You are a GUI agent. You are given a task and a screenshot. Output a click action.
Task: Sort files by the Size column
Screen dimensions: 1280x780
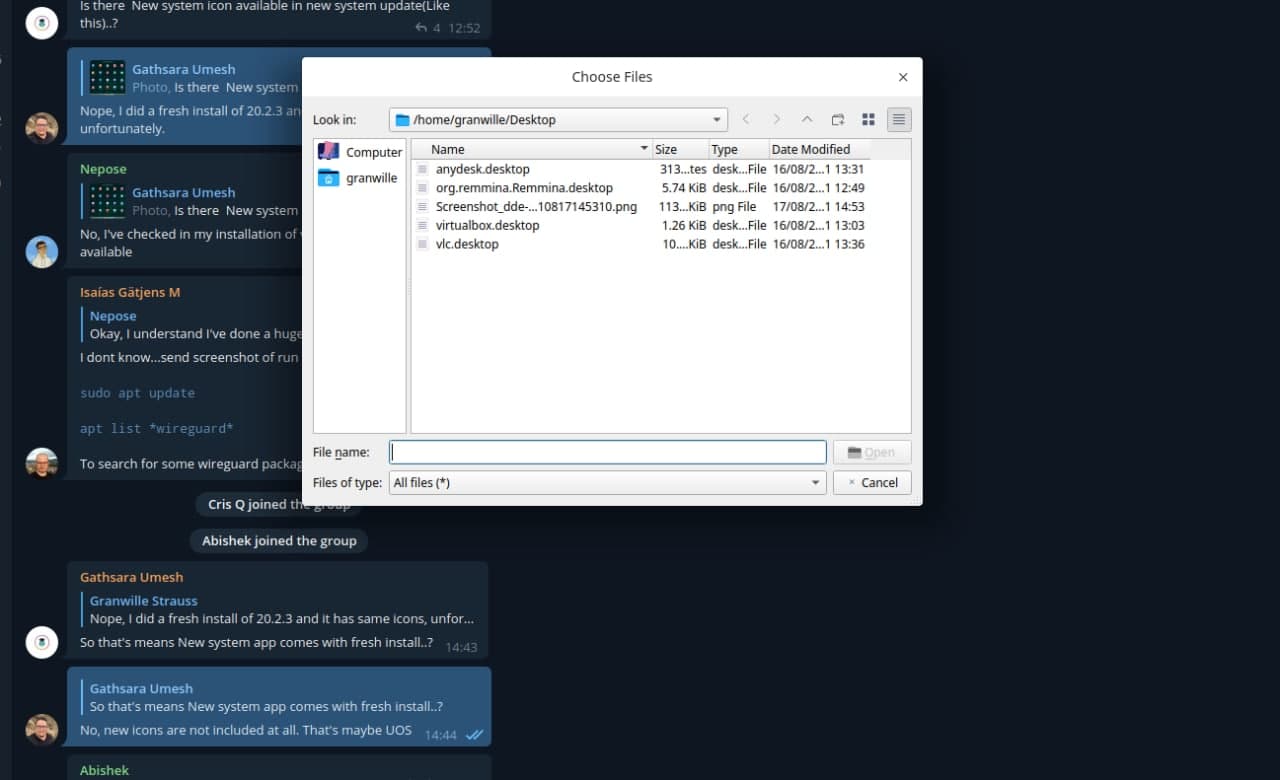pos(680,149)
